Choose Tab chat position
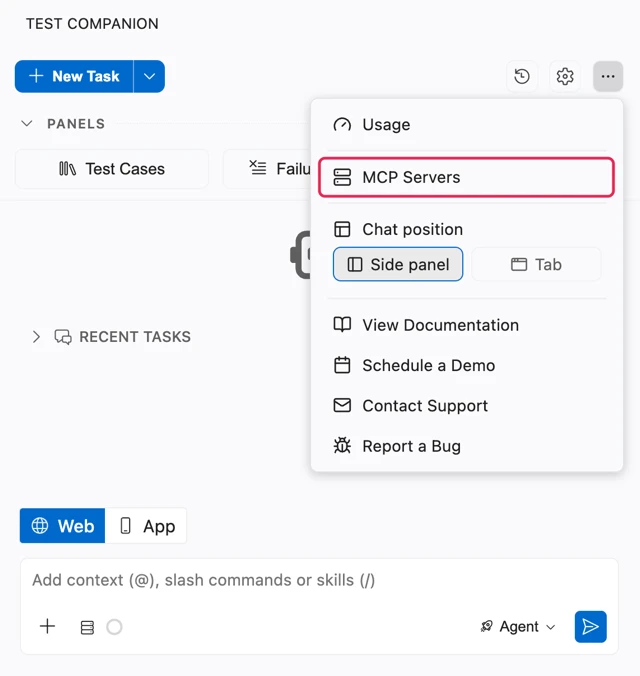Image resolution: width=640 pixels, height=676 pixels. click(536, 264)
